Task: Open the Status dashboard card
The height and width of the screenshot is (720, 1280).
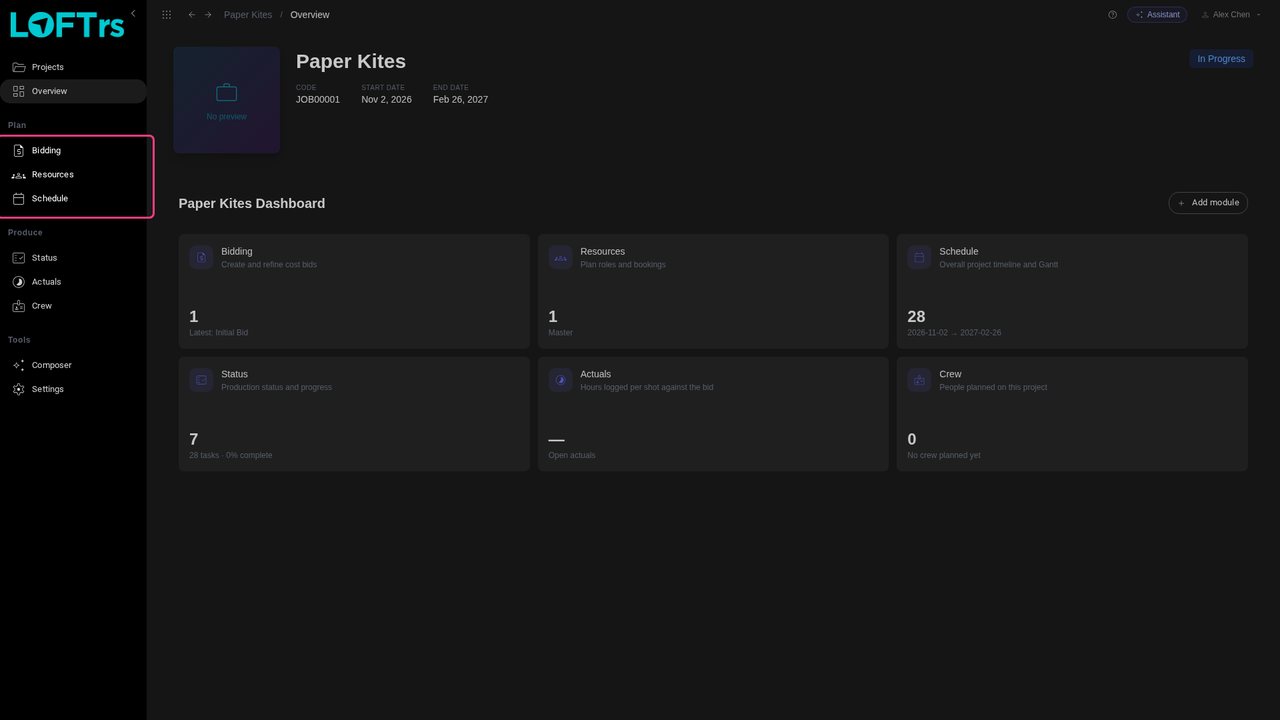Action: point(354,414)
